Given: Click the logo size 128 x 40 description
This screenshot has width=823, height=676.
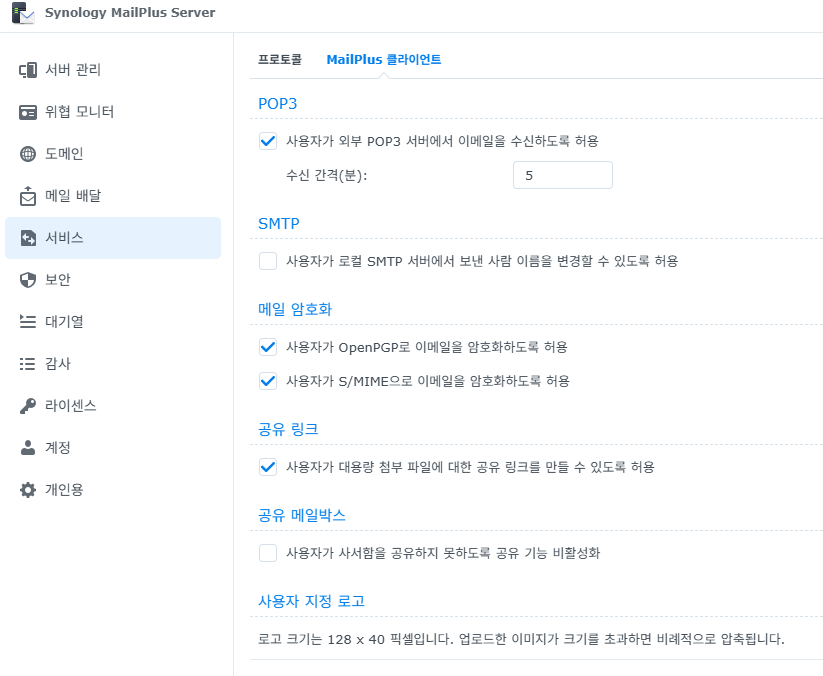Looking at the screenshot, I should pos(521,639).
